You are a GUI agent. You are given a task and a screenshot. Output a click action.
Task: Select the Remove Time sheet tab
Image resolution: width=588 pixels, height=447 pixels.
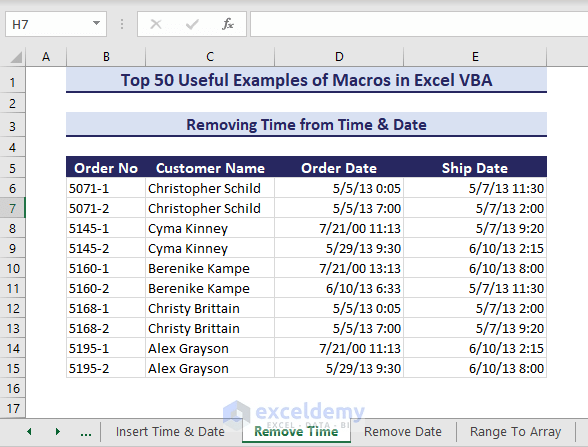click(296, 432)
